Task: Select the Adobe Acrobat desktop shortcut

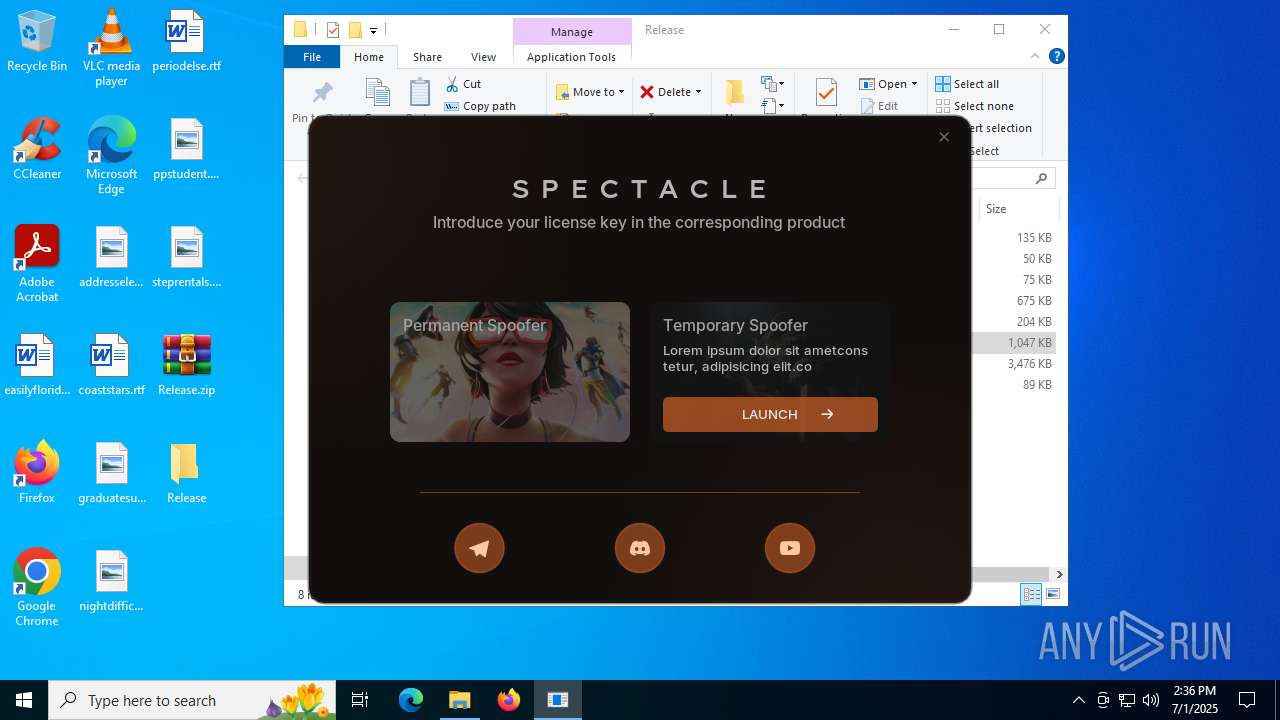Action: coord(37,264)
